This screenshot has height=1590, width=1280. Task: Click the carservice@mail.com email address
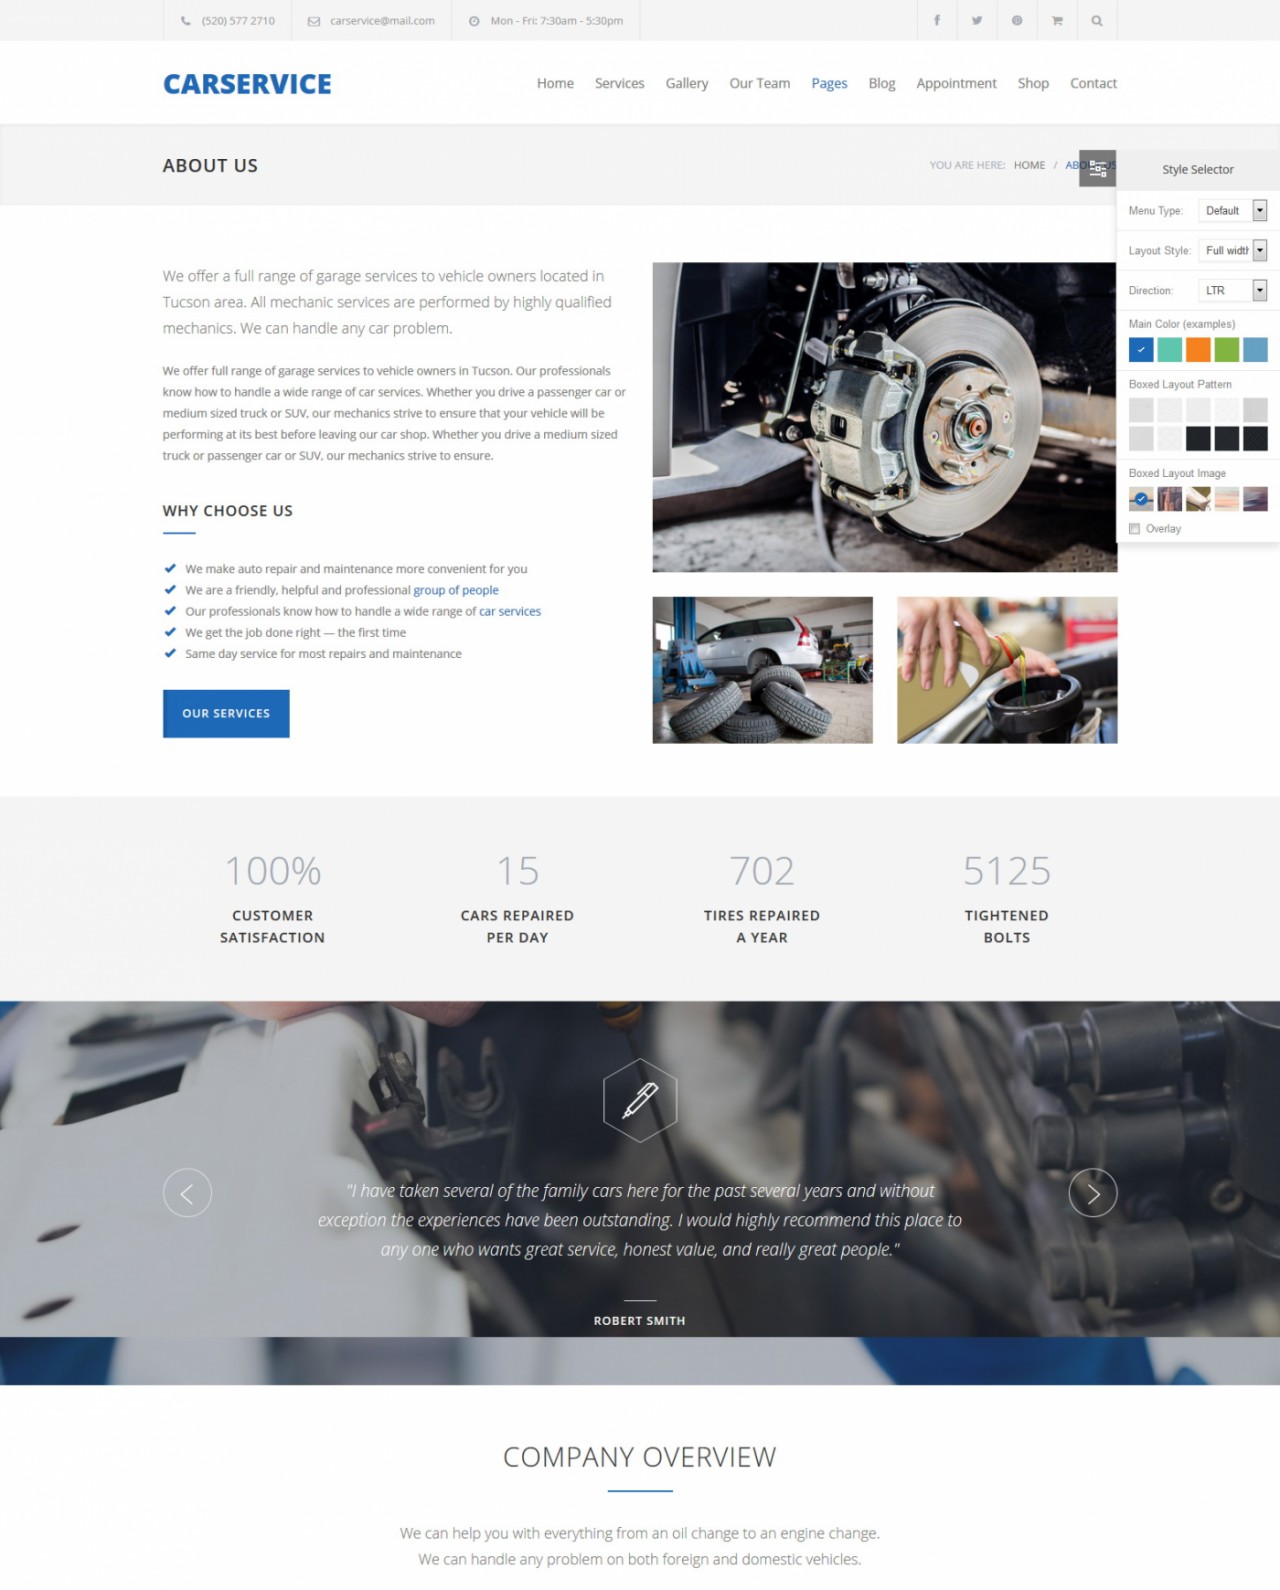pos(382,21)
